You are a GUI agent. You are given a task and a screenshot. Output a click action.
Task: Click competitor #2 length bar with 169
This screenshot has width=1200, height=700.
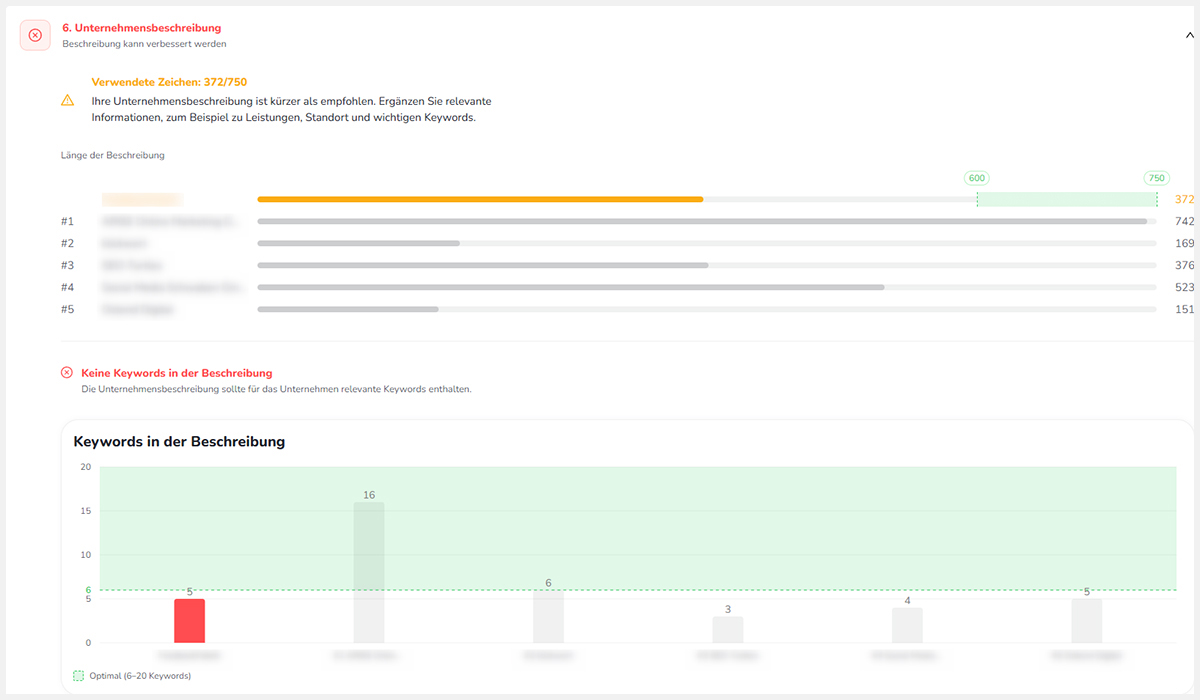[x=358, y=243]
